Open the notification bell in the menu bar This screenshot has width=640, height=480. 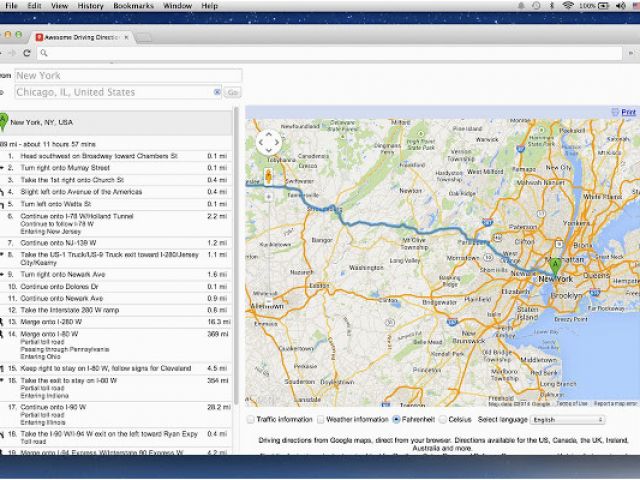click(521, 6)
